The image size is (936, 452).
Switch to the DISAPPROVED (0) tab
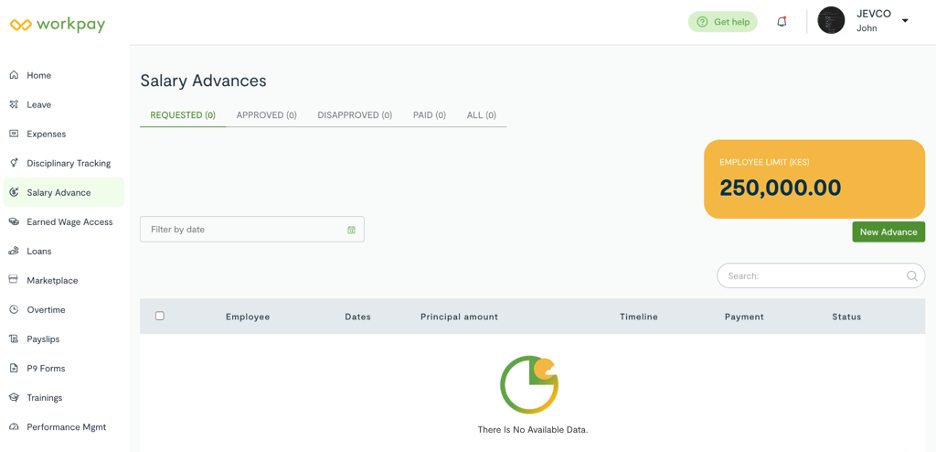355,115
